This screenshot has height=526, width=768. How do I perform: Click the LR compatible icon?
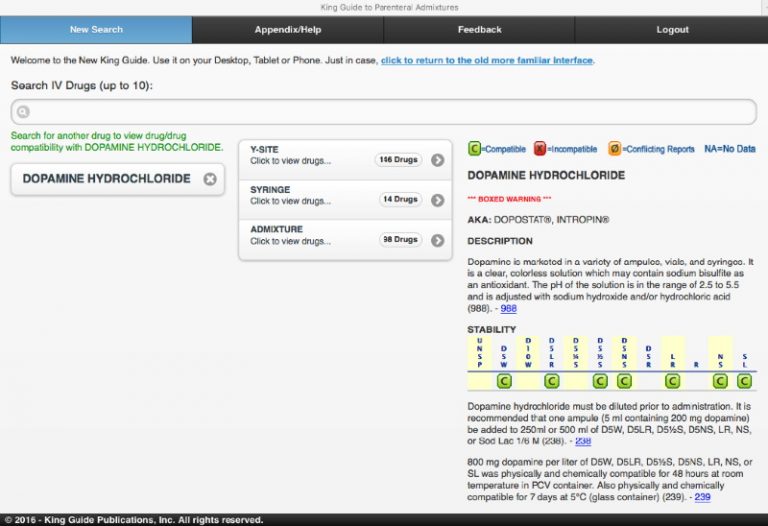(x=672, y=381)
